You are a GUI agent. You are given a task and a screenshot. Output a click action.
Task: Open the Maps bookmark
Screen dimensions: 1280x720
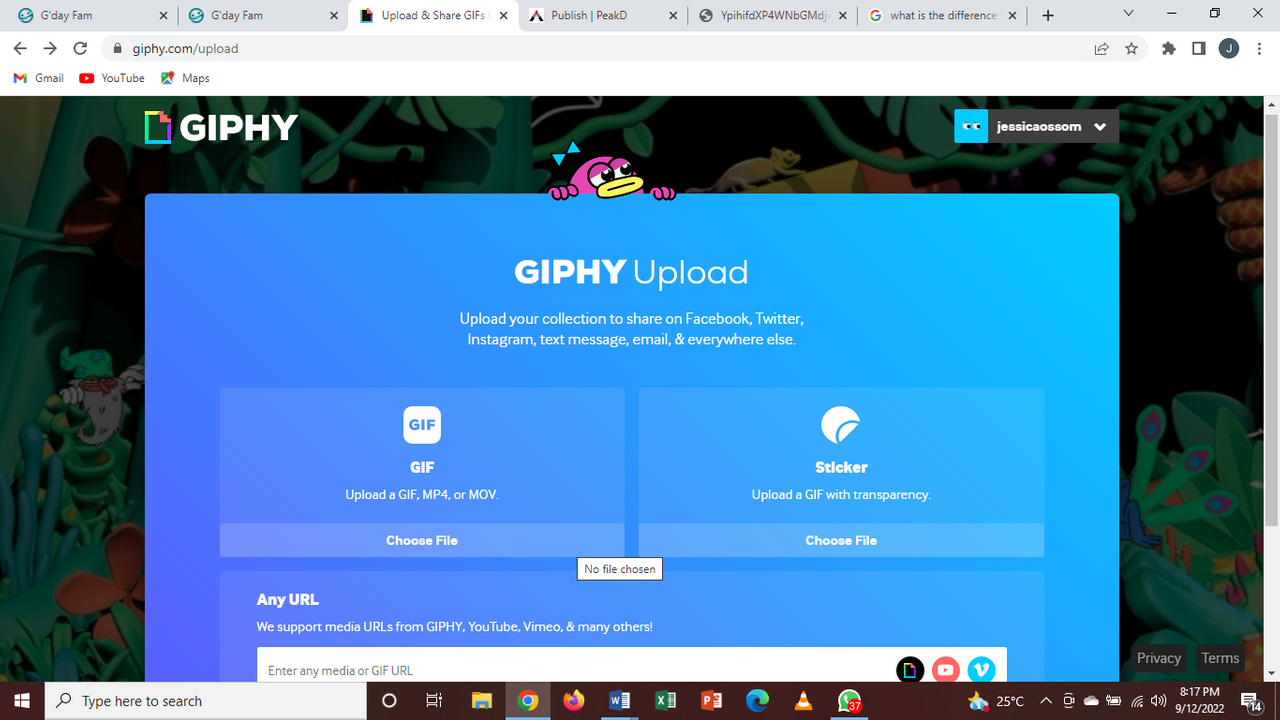pyautogui.click(x=185, y=78)
